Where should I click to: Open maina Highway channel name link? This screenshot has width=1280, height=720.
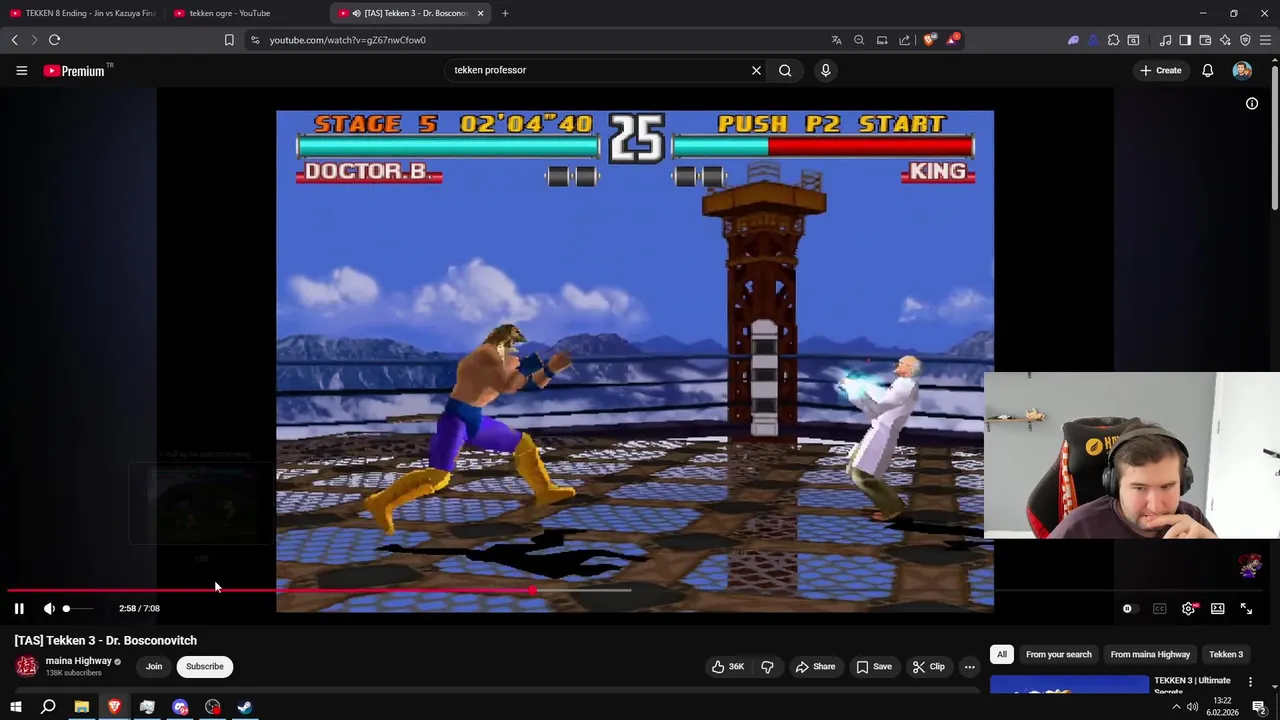(78, 661)
